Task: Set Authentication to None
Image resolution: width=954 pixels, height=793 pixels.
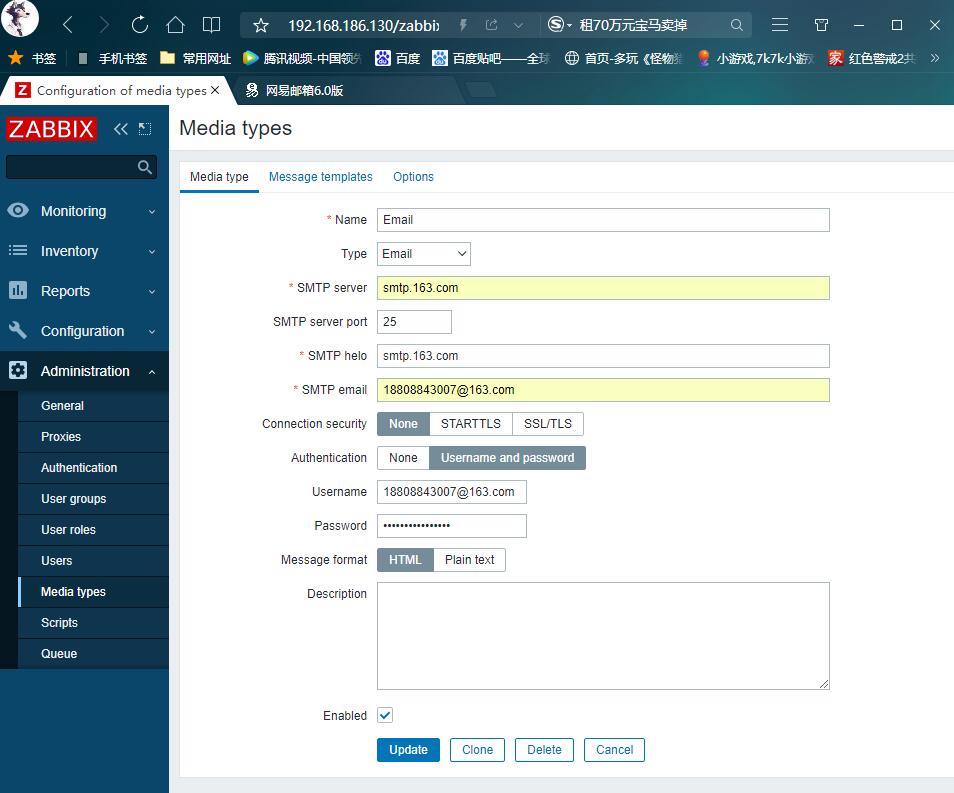Action: [x=403, y=458]
